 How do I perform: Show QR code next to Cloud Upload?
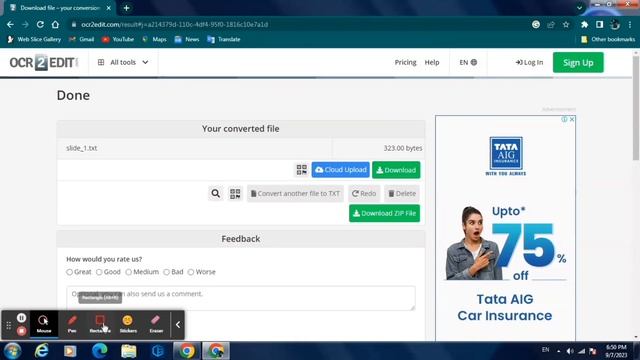[x=302, y=170]
